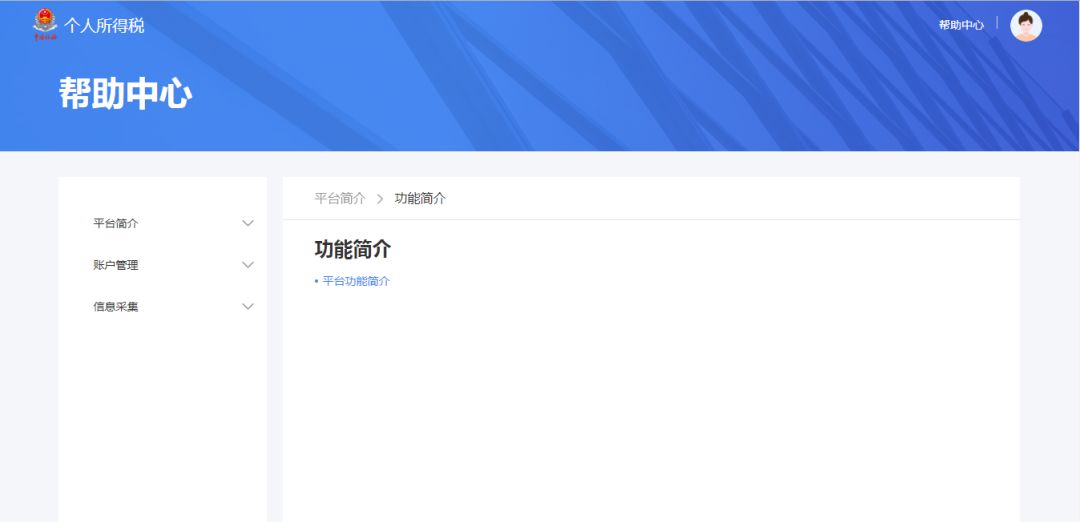Open the 平台功能简介 article link

pos(356,281)
